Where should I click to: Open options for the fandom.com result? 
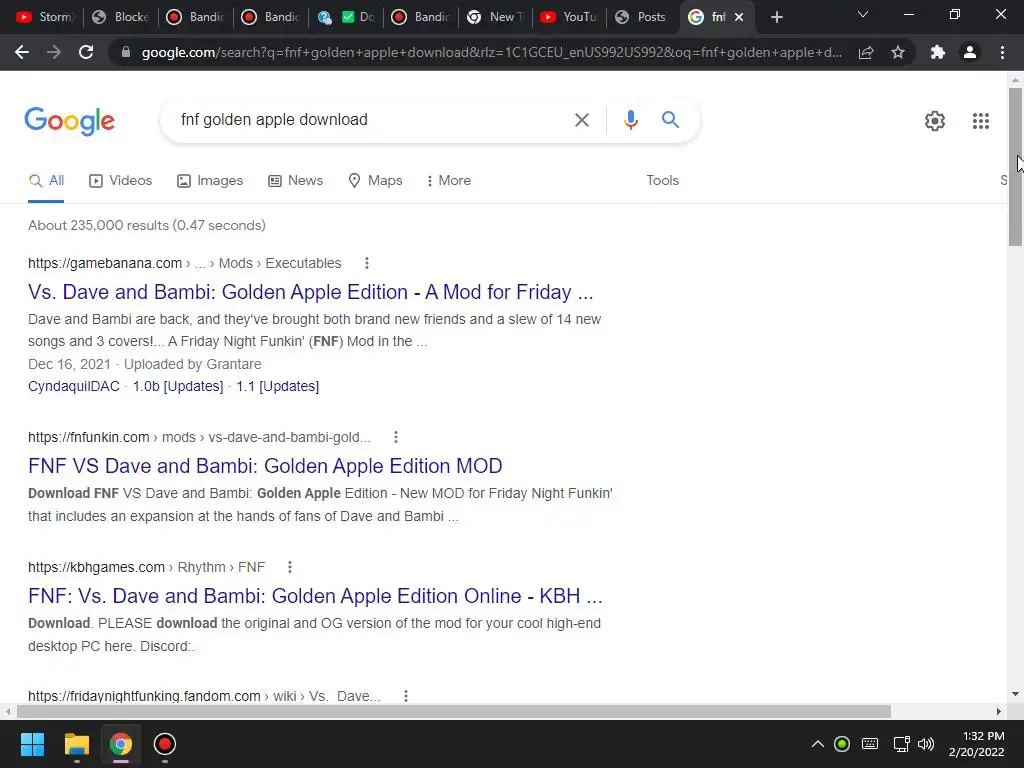tap(406, 696)
